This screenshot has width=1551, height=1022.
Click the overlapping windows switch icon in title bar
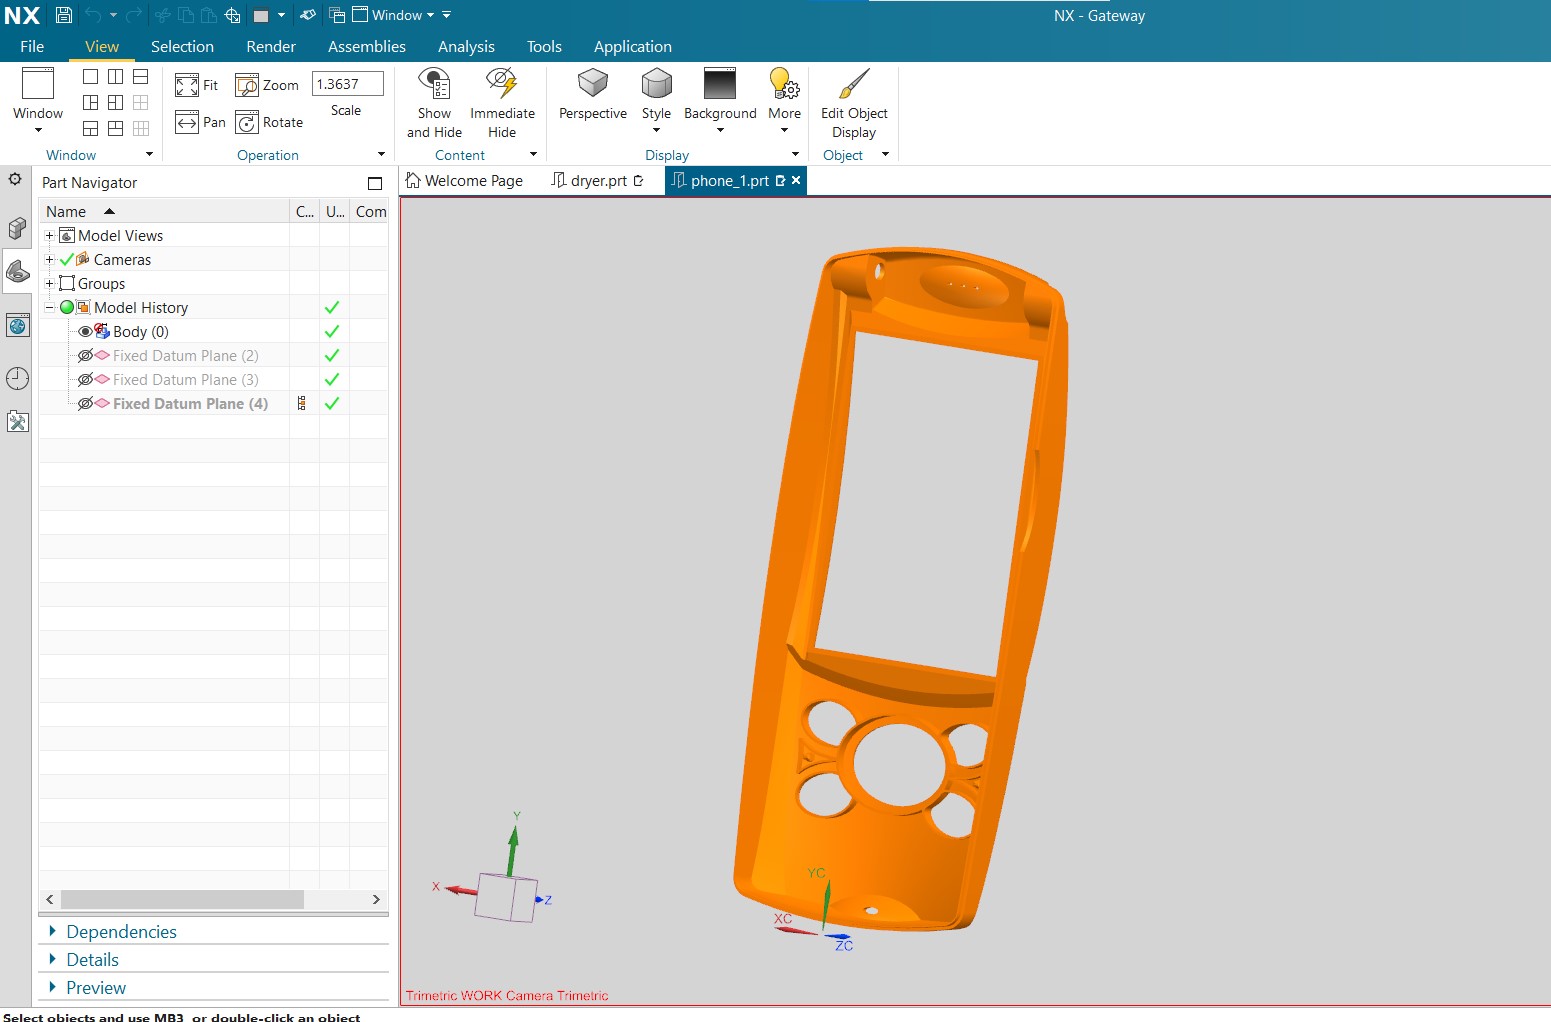point(337,15)
